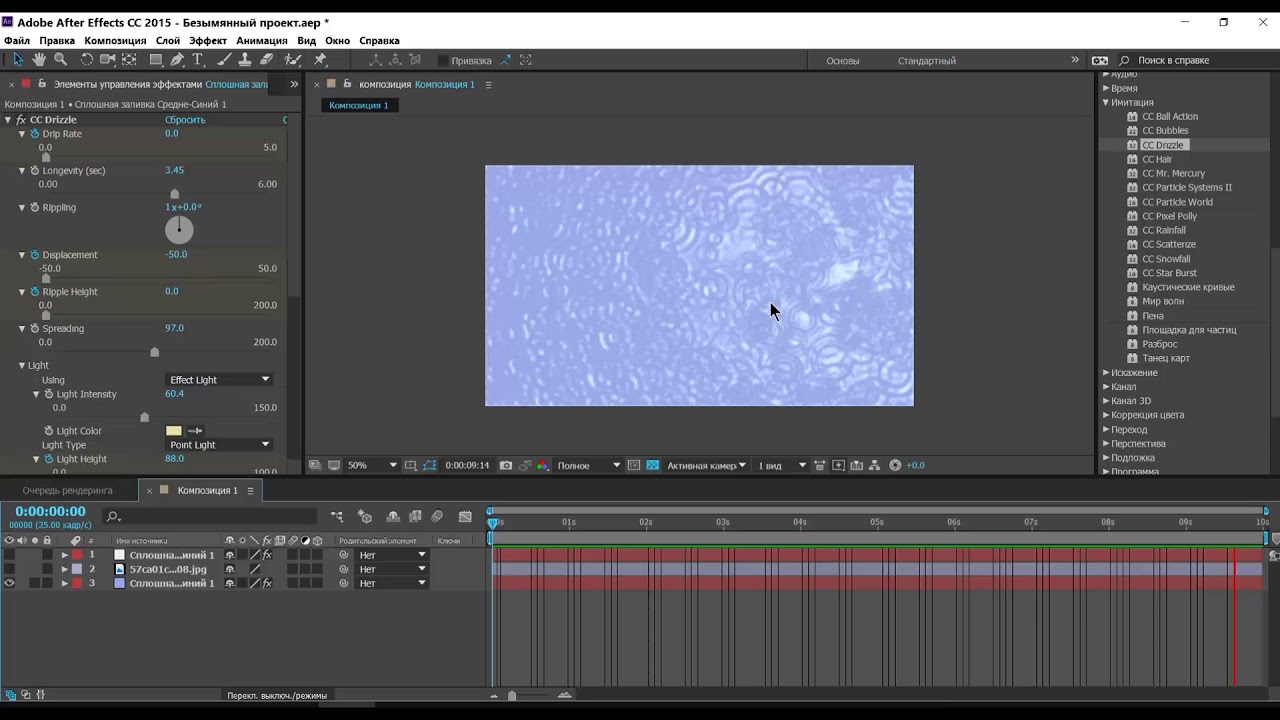Open the Эффект menu
This screenshot has width=1280, height=720.
point(208,41)
